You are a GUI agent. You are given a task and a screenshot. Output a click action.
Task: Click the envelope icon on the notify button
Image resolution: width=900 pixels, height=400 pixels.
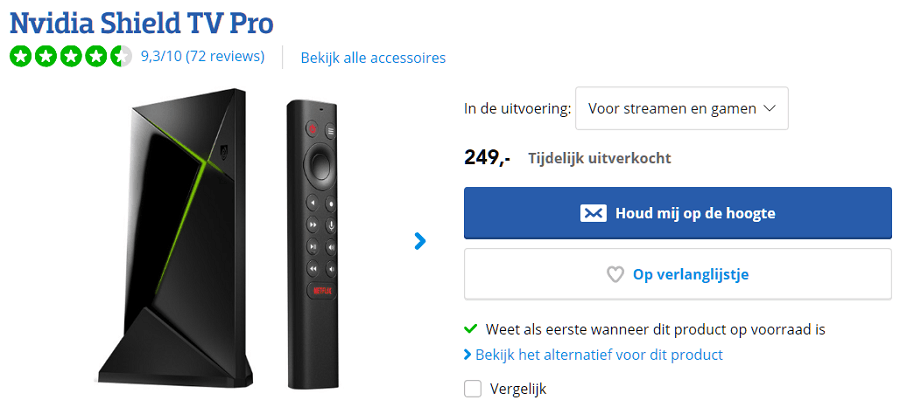pyautogui.click(x=593, y=213)
